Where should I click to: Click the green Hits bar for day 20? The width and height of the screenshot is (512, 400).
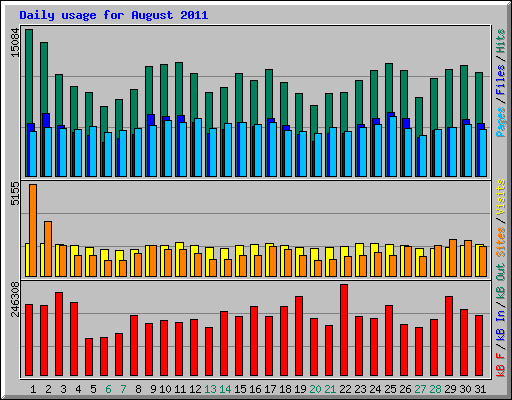tap(314, 120)
